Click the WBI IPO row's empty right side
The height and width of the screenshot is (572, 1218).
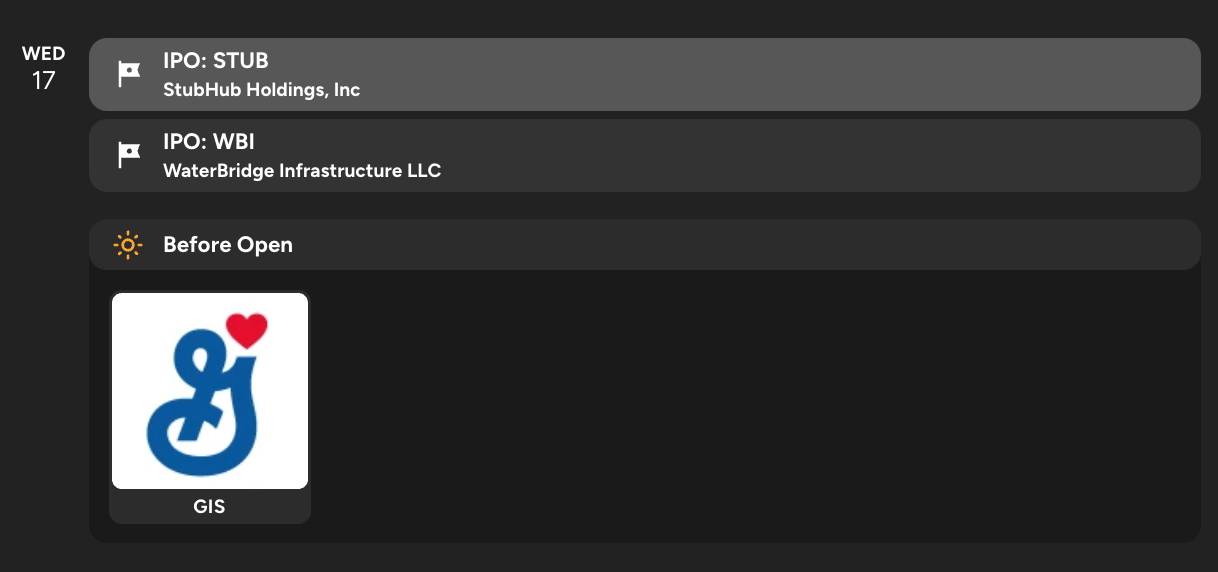900,155
